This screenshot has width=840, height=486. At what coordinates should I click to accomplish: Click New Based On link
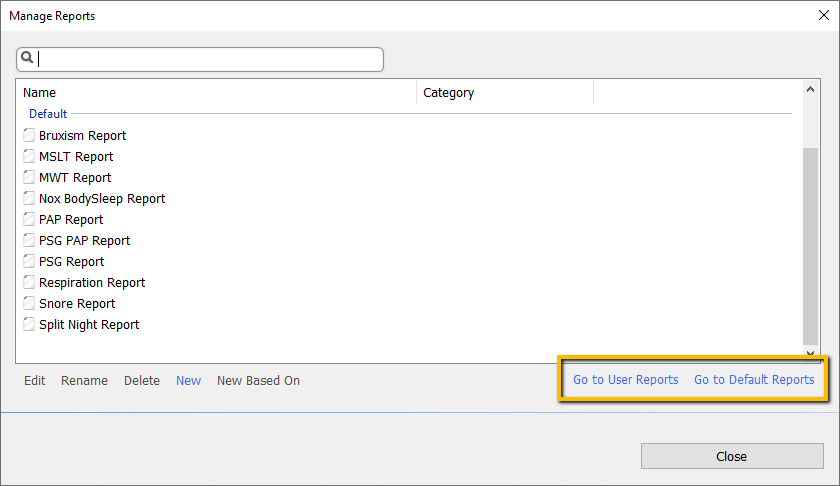click(258, 380)
